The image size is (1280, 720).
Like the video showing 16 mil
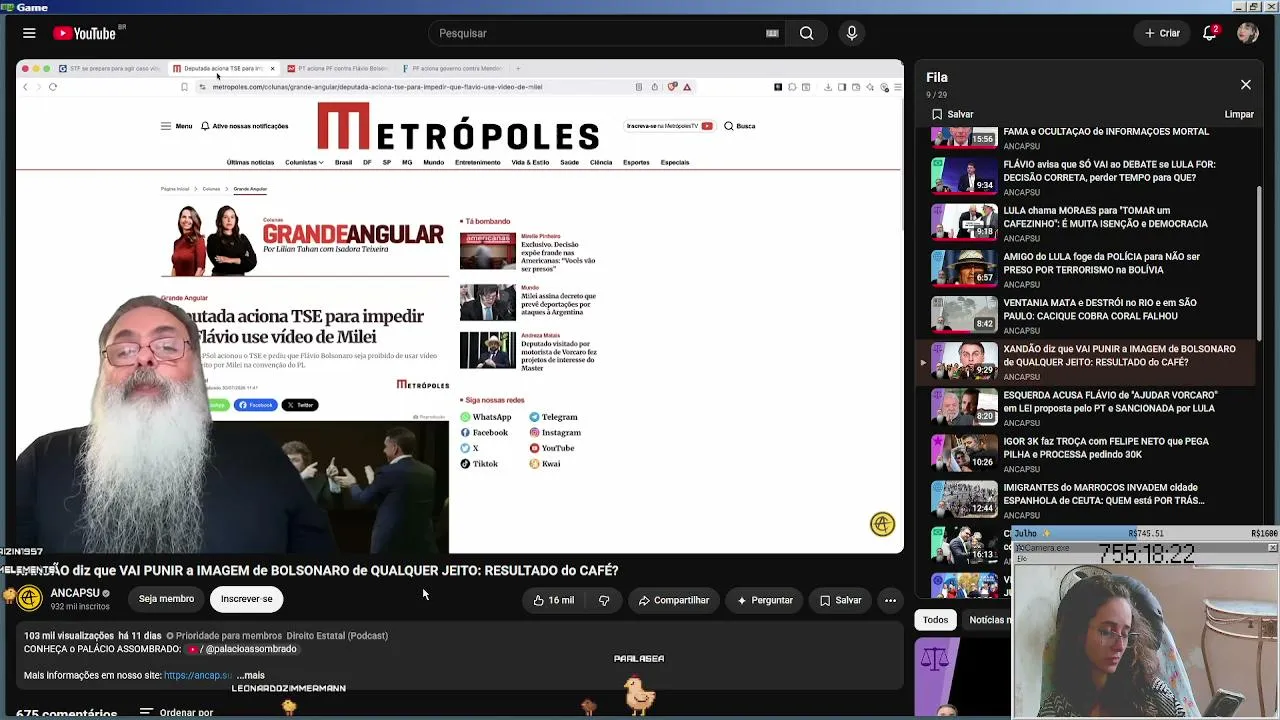click(553, 600)
